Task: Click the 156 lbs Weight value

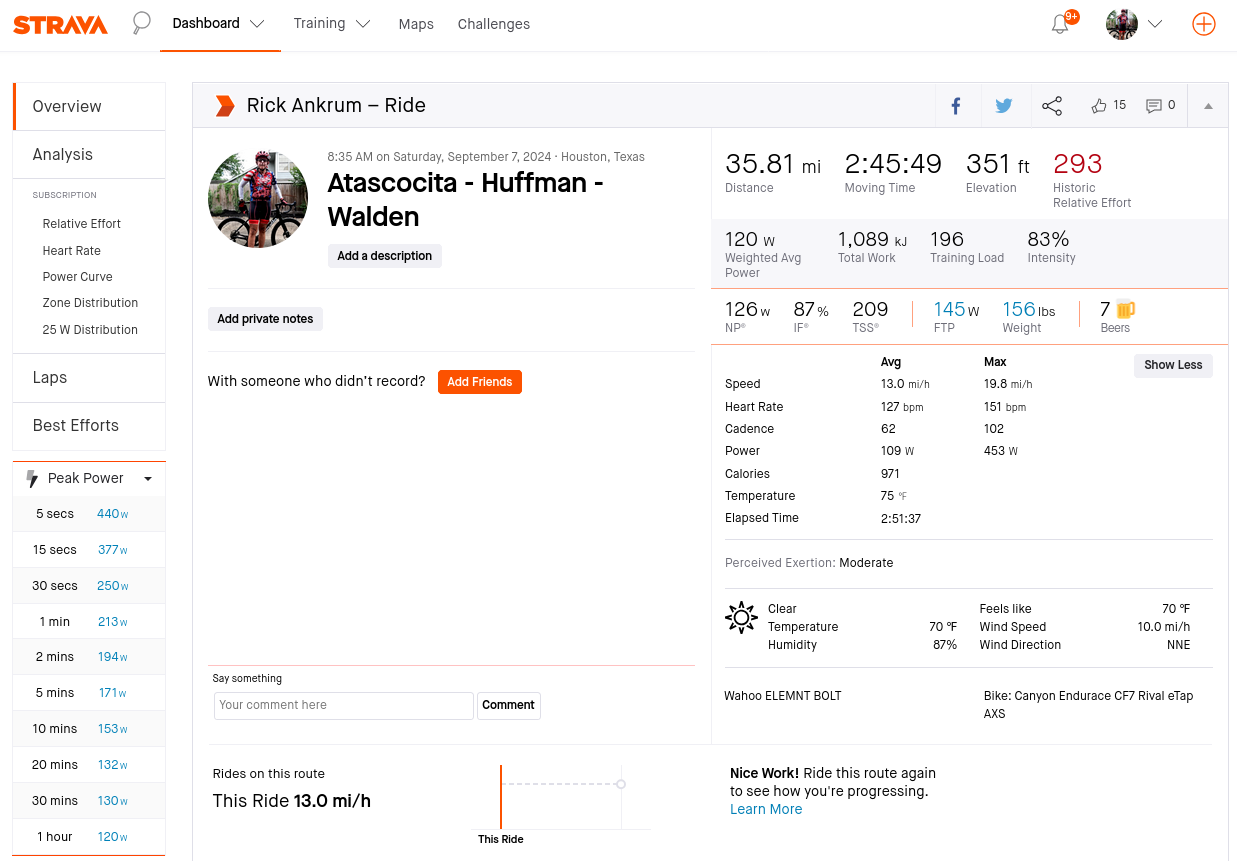Action: tap(1028, 310)
